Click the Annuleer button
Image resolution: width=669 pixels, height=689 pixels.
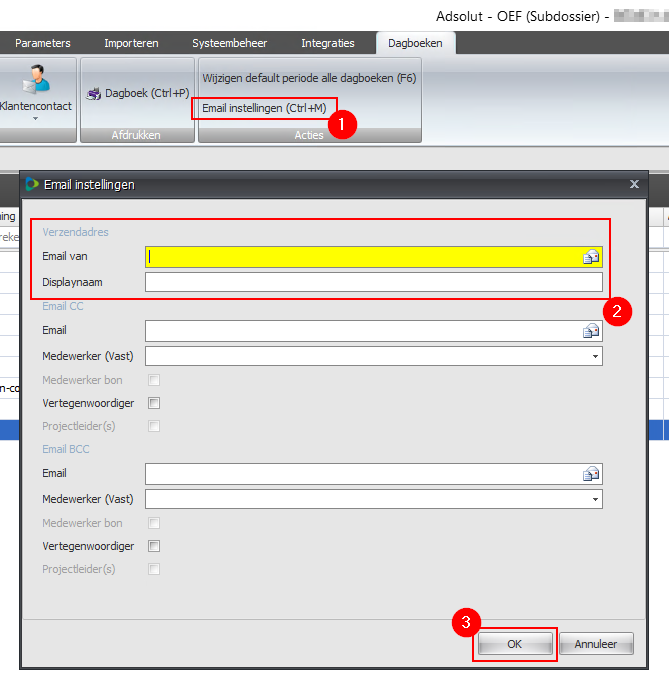(596, 644)
